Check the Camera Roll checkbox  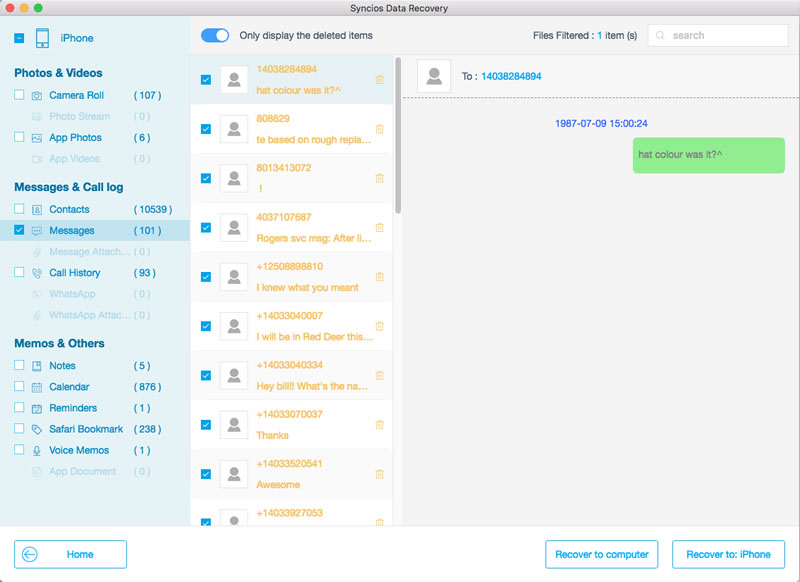pos(19,95)
